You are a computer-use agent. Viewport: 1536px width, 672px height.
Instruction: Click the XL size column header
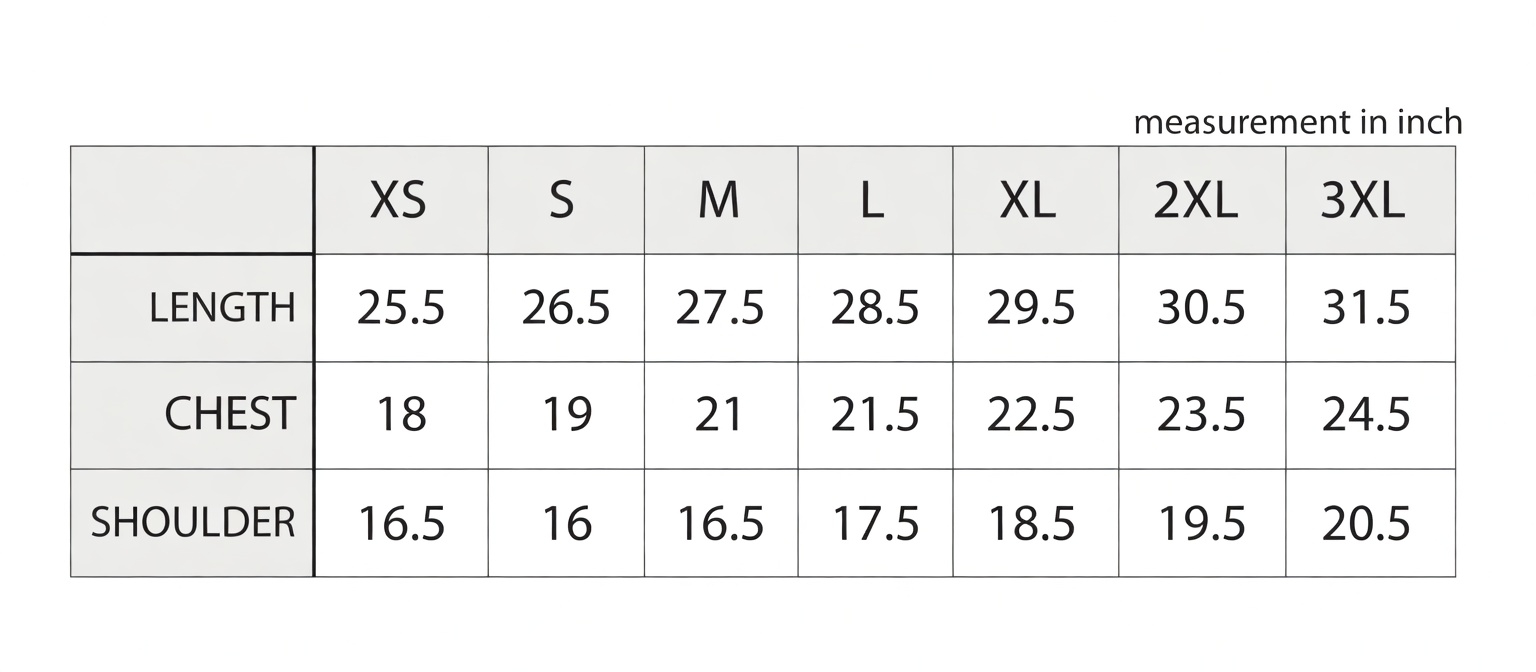1029,201
